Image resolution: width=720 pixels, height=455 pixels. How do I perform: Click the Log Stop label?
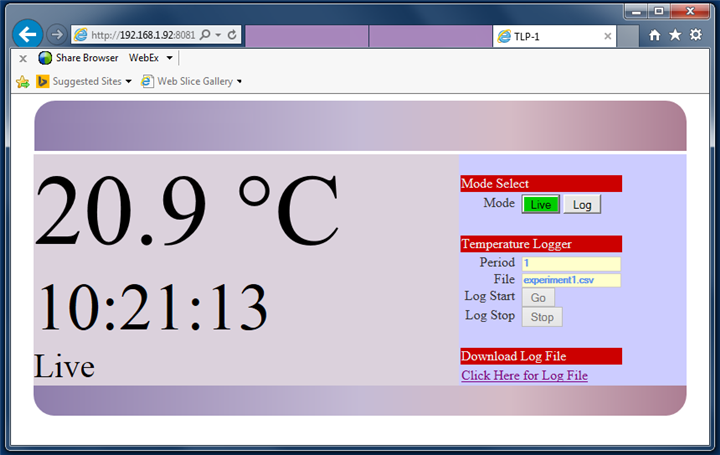(x=490, y=316)
